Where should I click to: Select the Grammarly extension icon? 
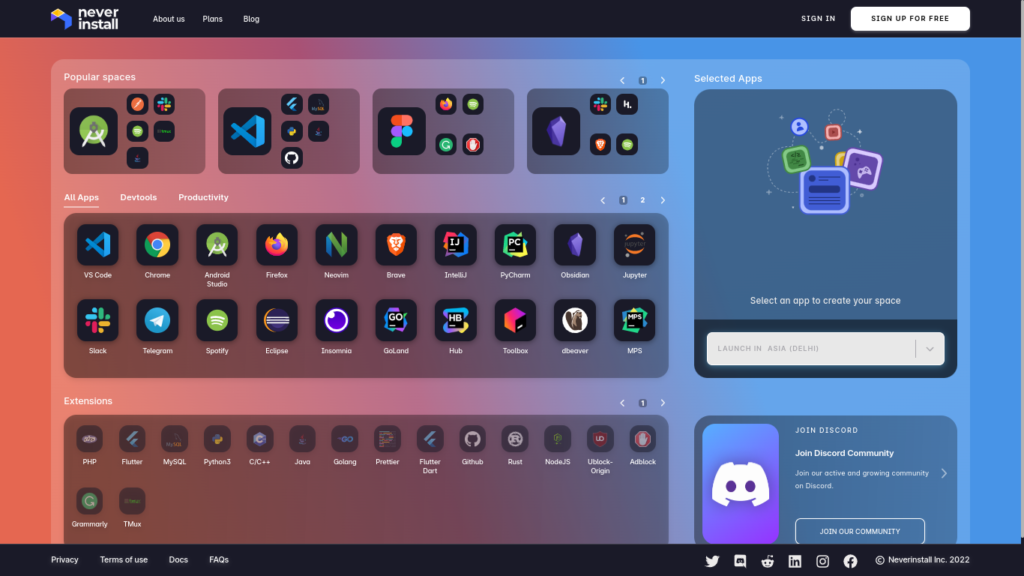(x=90, y=501)
